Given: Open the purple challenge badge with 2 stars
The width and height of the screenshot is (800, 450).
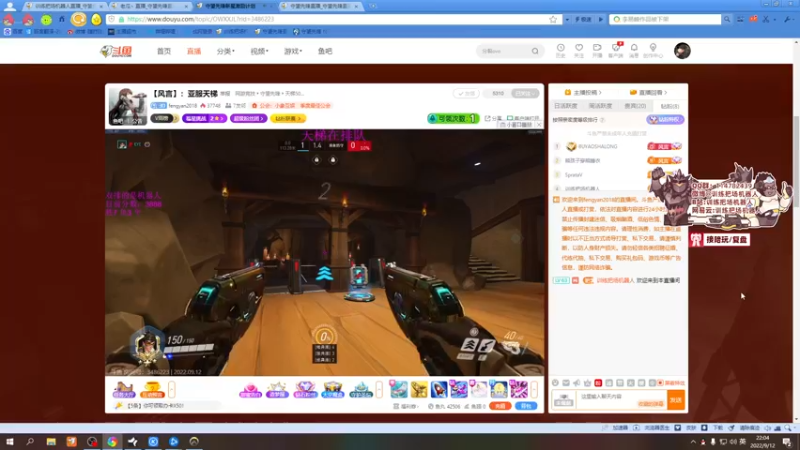Looking at the screenshot, I should click(204, 118).
